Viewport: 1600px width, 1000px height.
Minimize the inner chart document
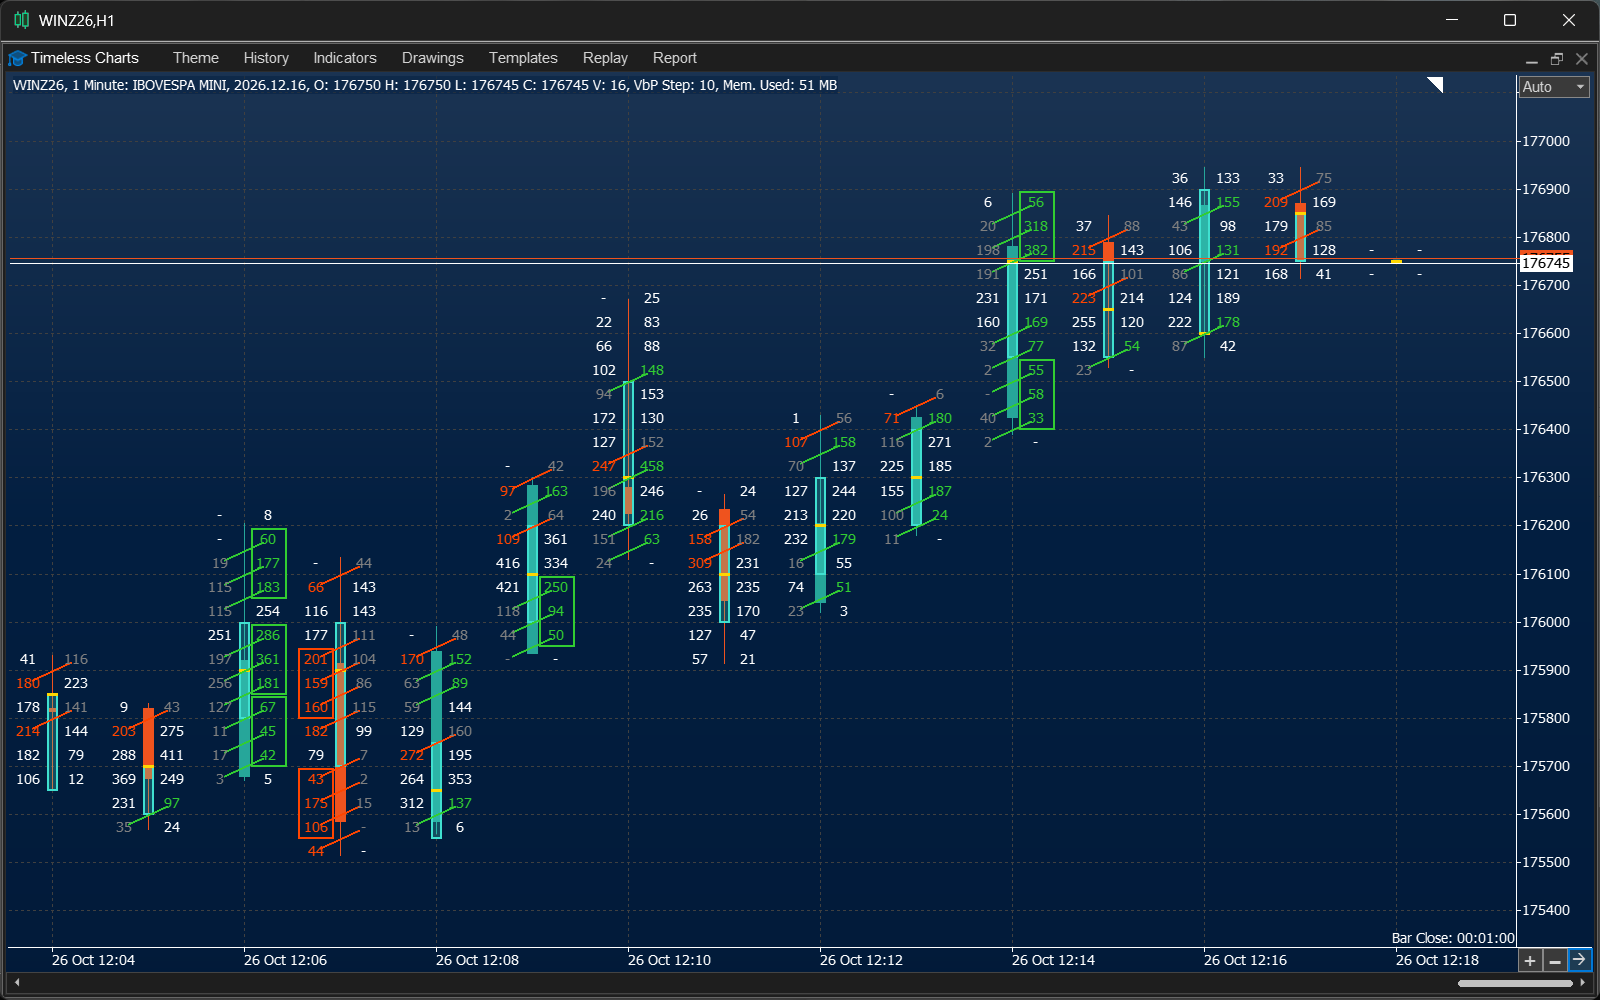tap(1531, 60)
